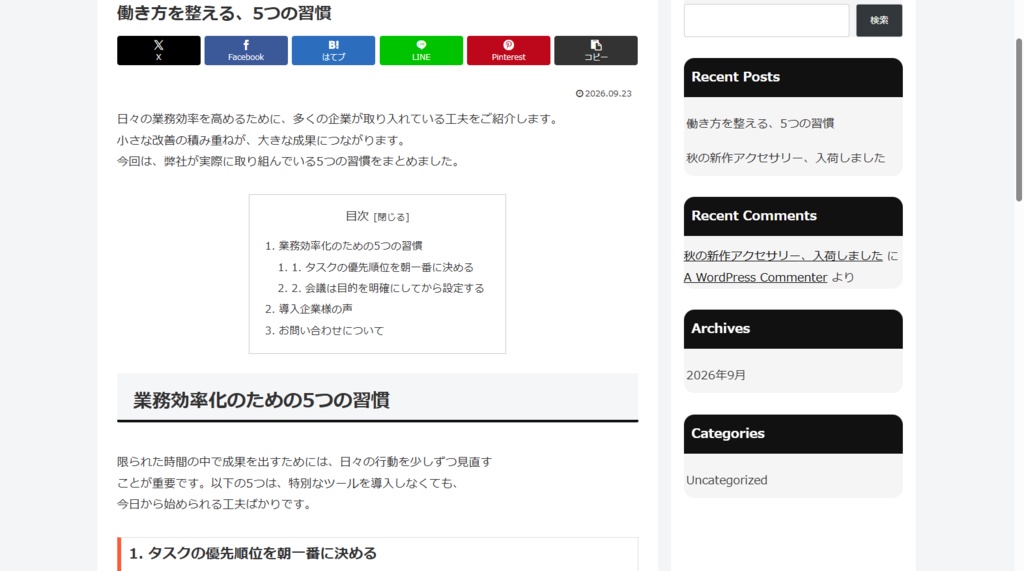The width and height of the screenshot is (1024, 571).
Task: Open A WordPress Commenter author link
Action: pos(756,278)
